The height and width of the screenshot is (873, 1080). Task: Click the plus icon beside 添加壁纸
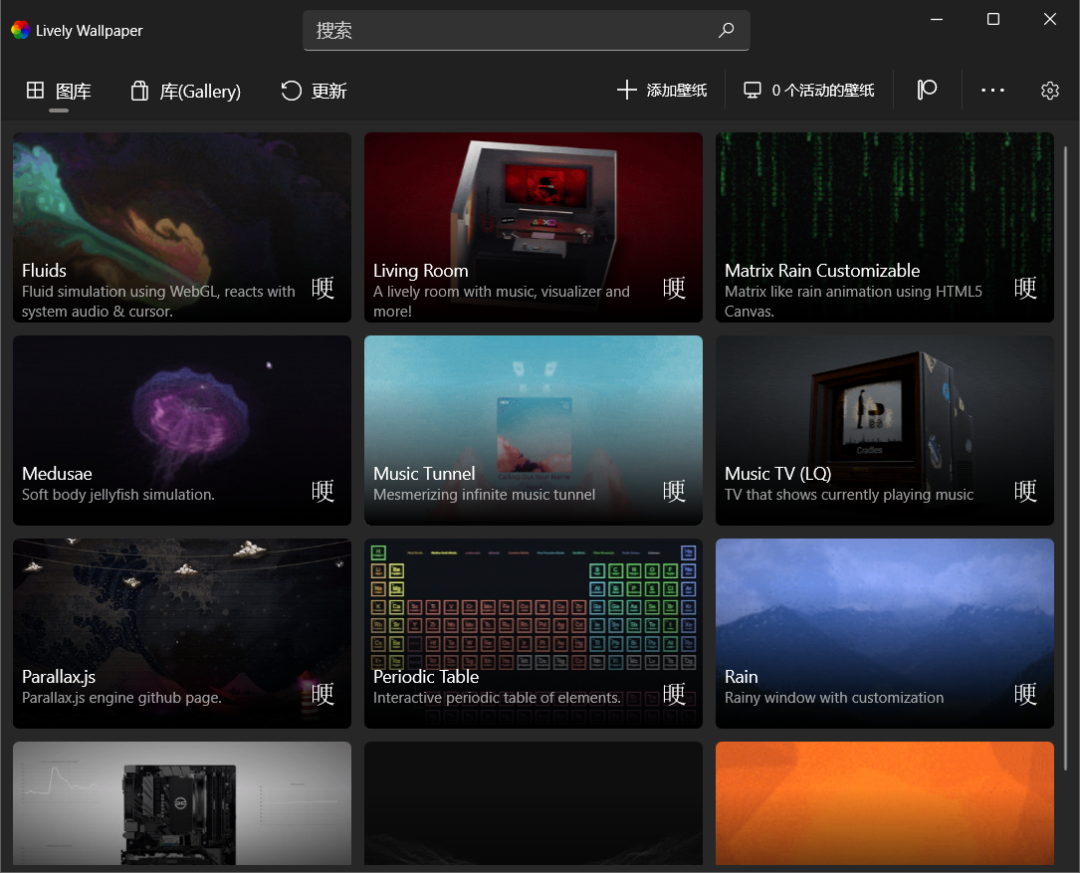[x=626, y=90]
